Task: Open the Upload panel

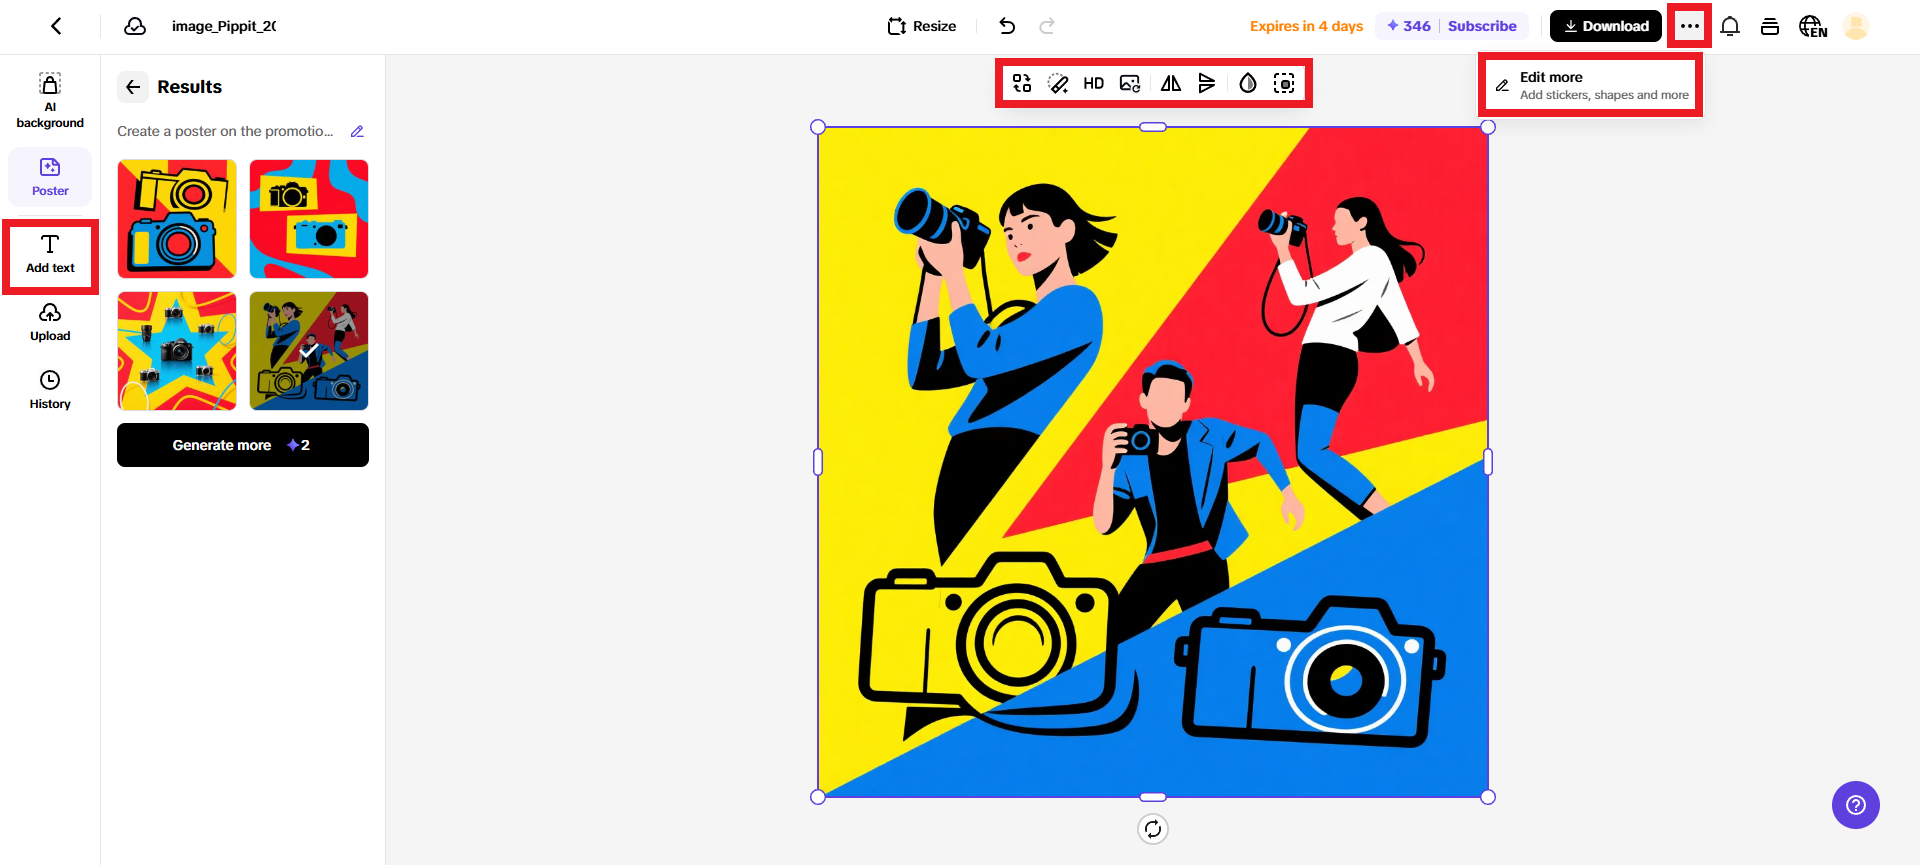Action: pyautogui.click(x=50, y=323)
